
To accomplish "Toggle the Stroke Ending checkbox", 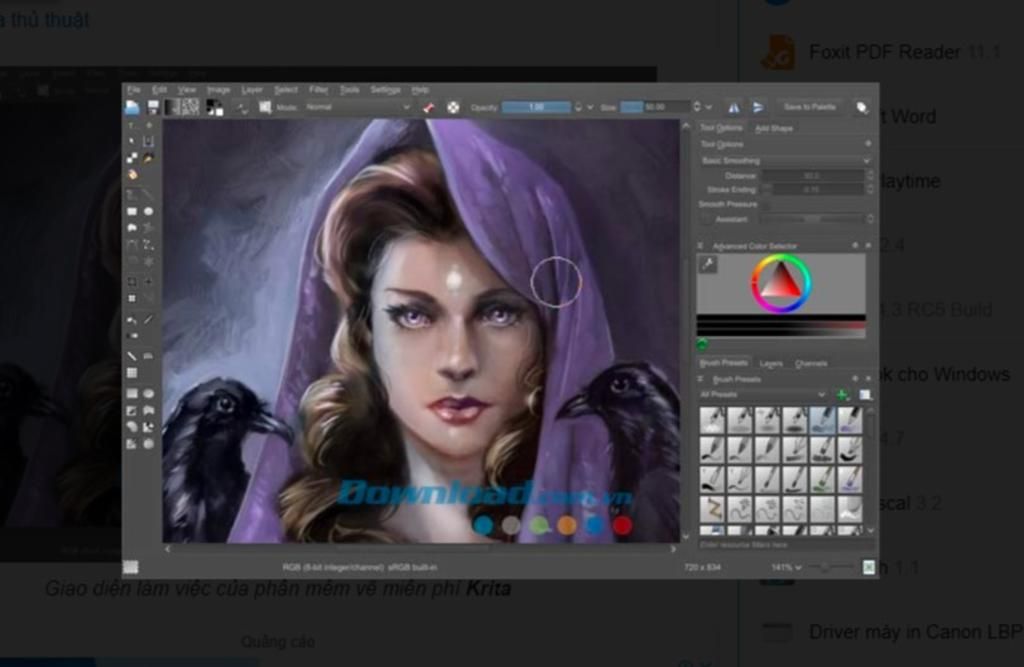I will (x=767, y=189).
